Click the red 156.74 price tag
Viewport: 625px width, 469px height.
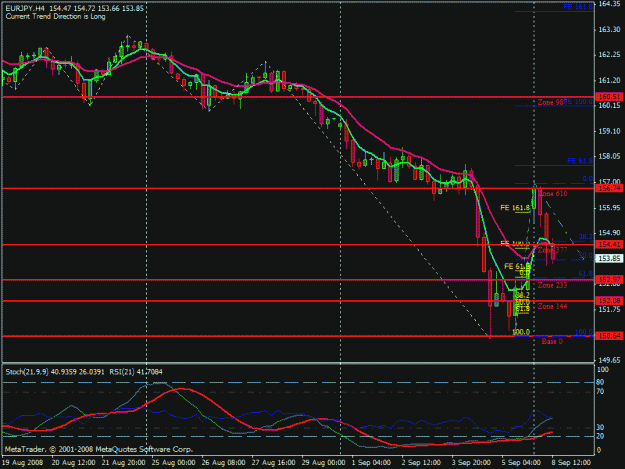[609, 188]
